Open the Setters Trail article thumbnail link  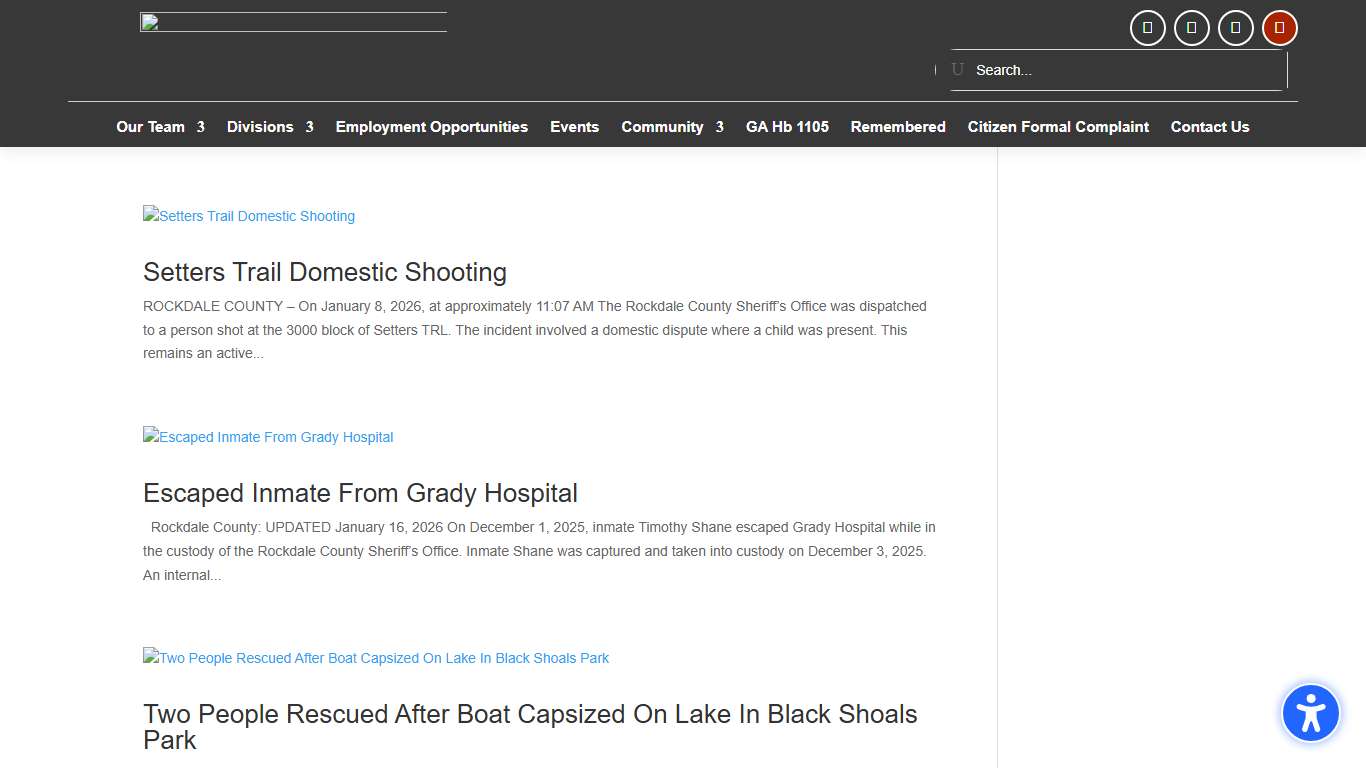[248, 216]
